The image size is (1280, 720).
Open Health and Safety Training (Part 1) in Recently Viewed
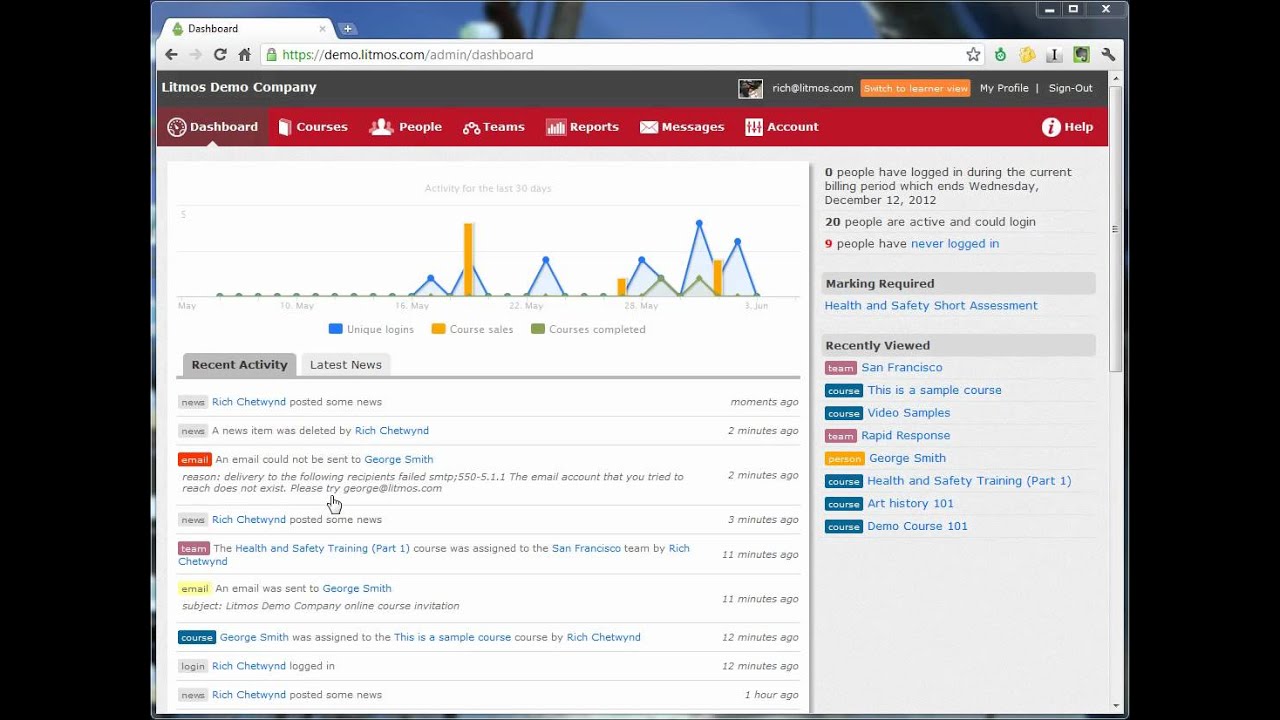(969, 481)
